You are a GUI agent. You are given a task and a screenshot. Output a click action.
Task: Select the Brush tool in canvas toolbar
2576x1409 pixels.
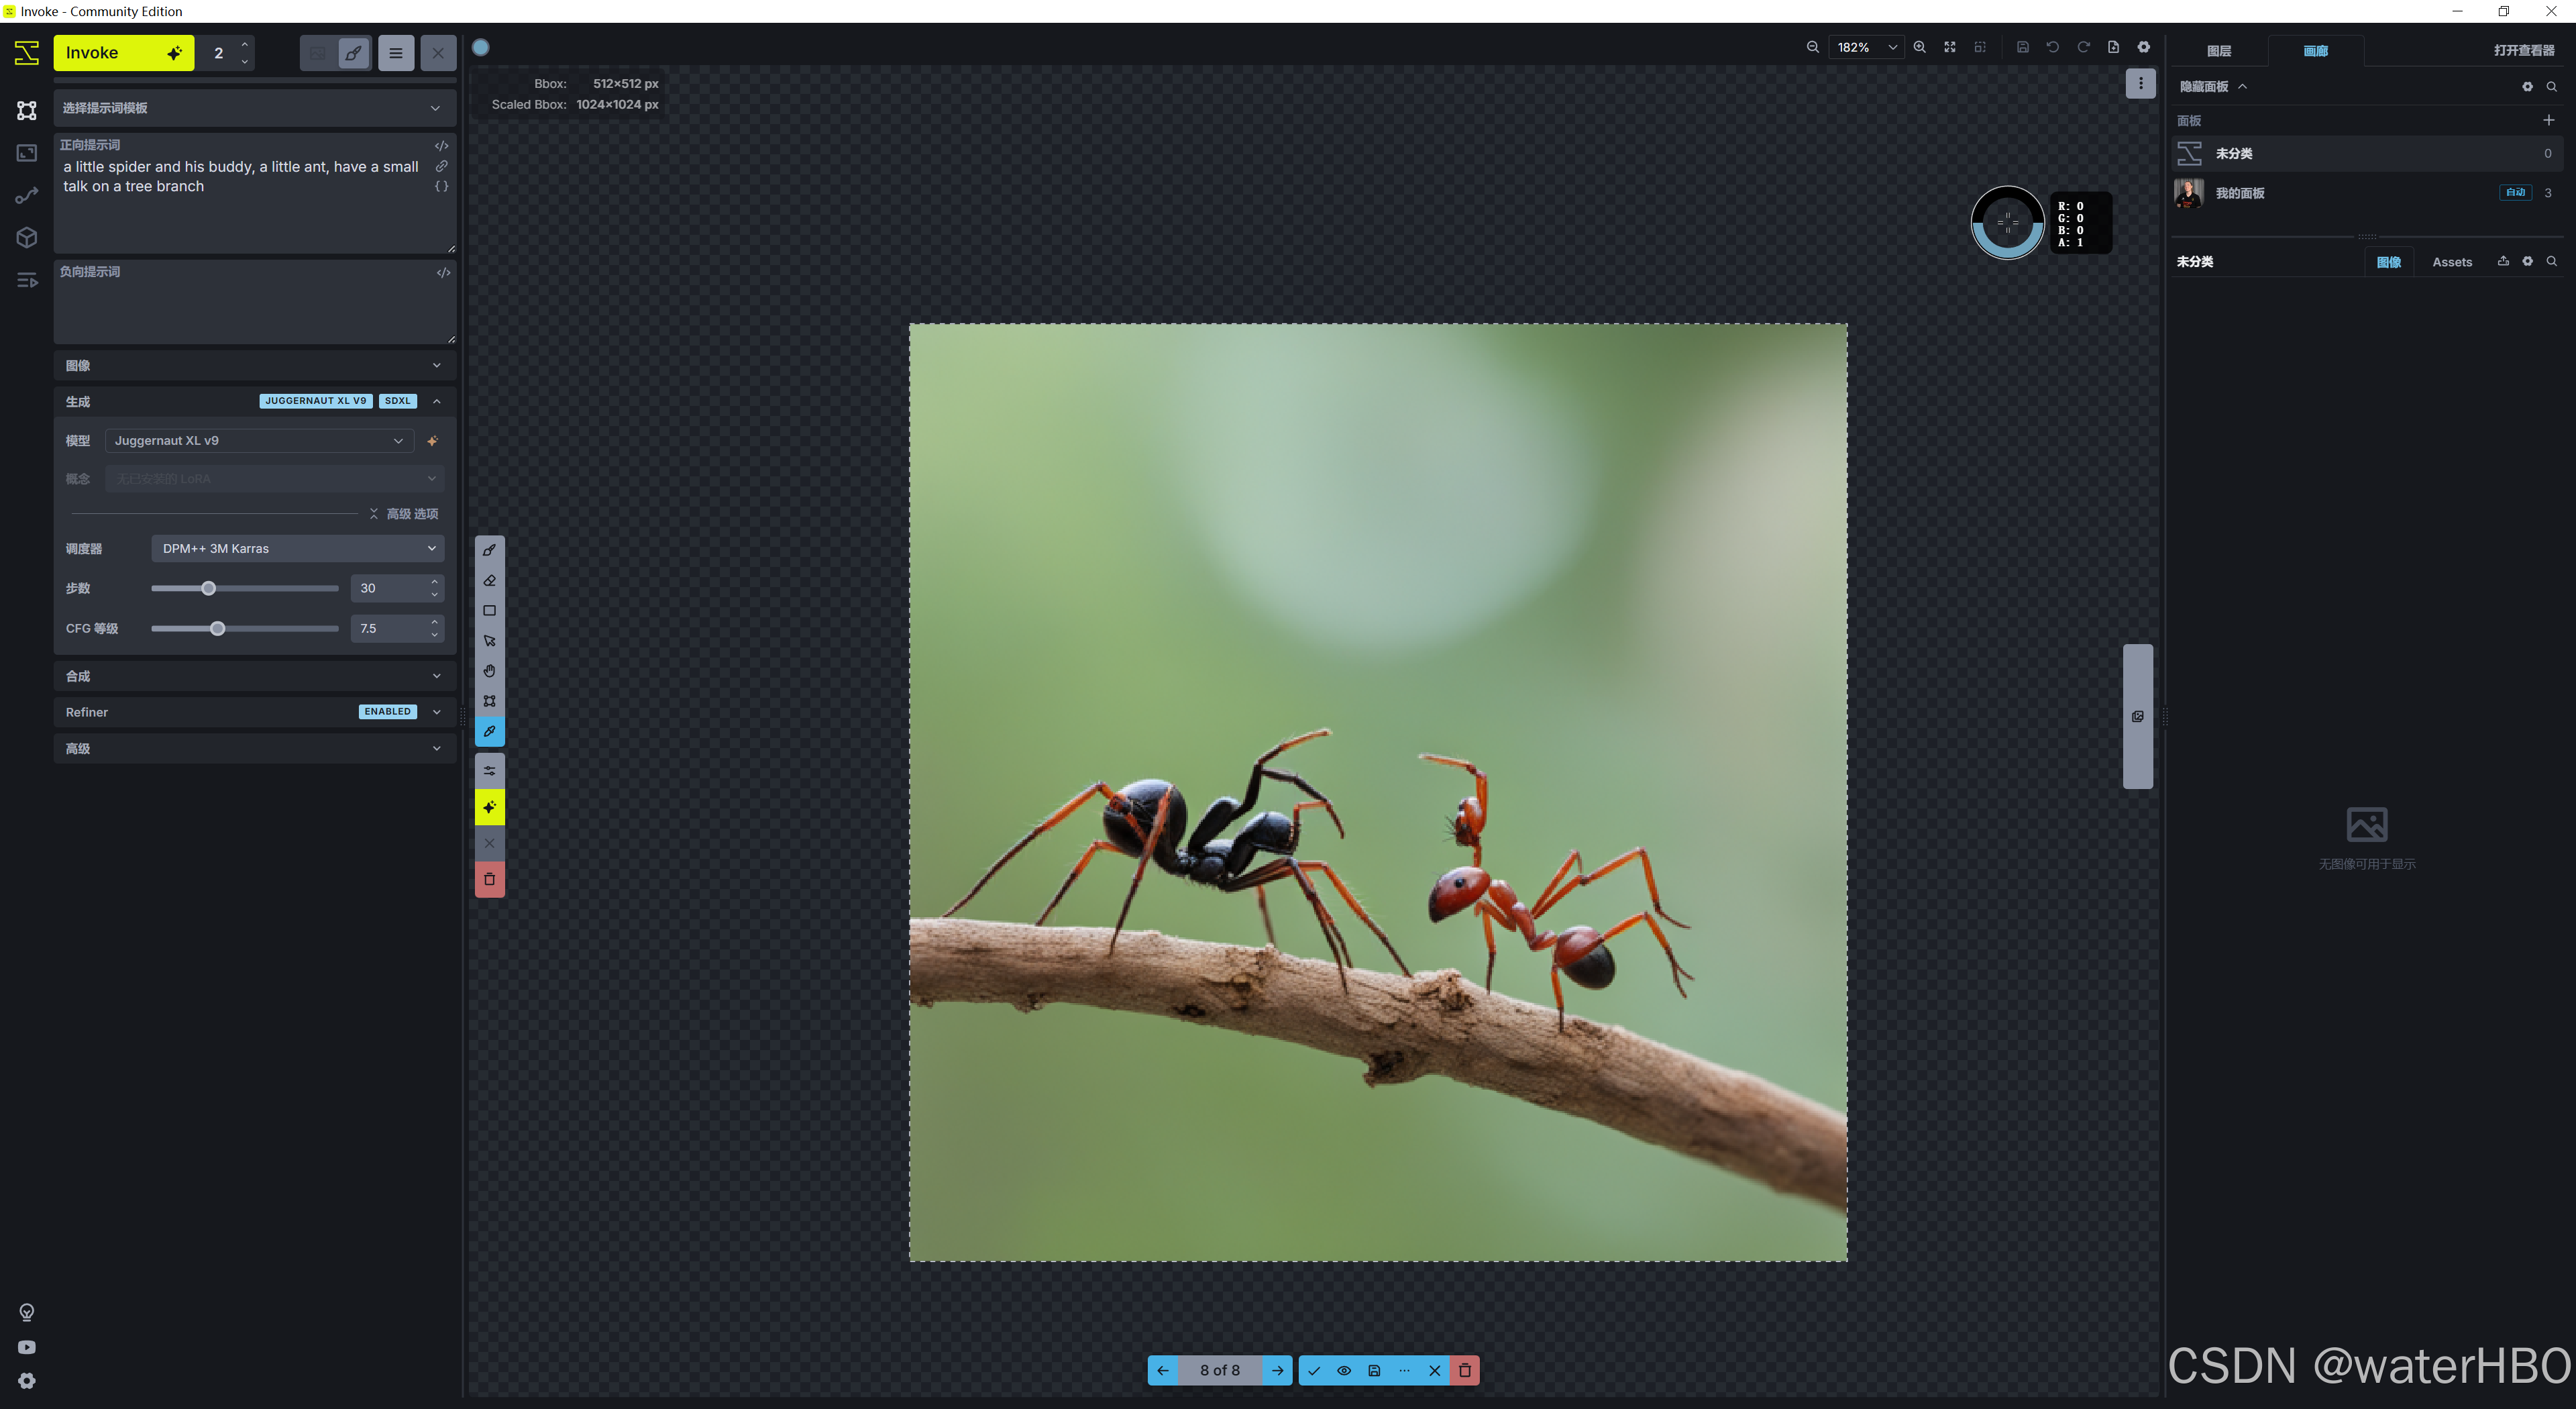489,550
